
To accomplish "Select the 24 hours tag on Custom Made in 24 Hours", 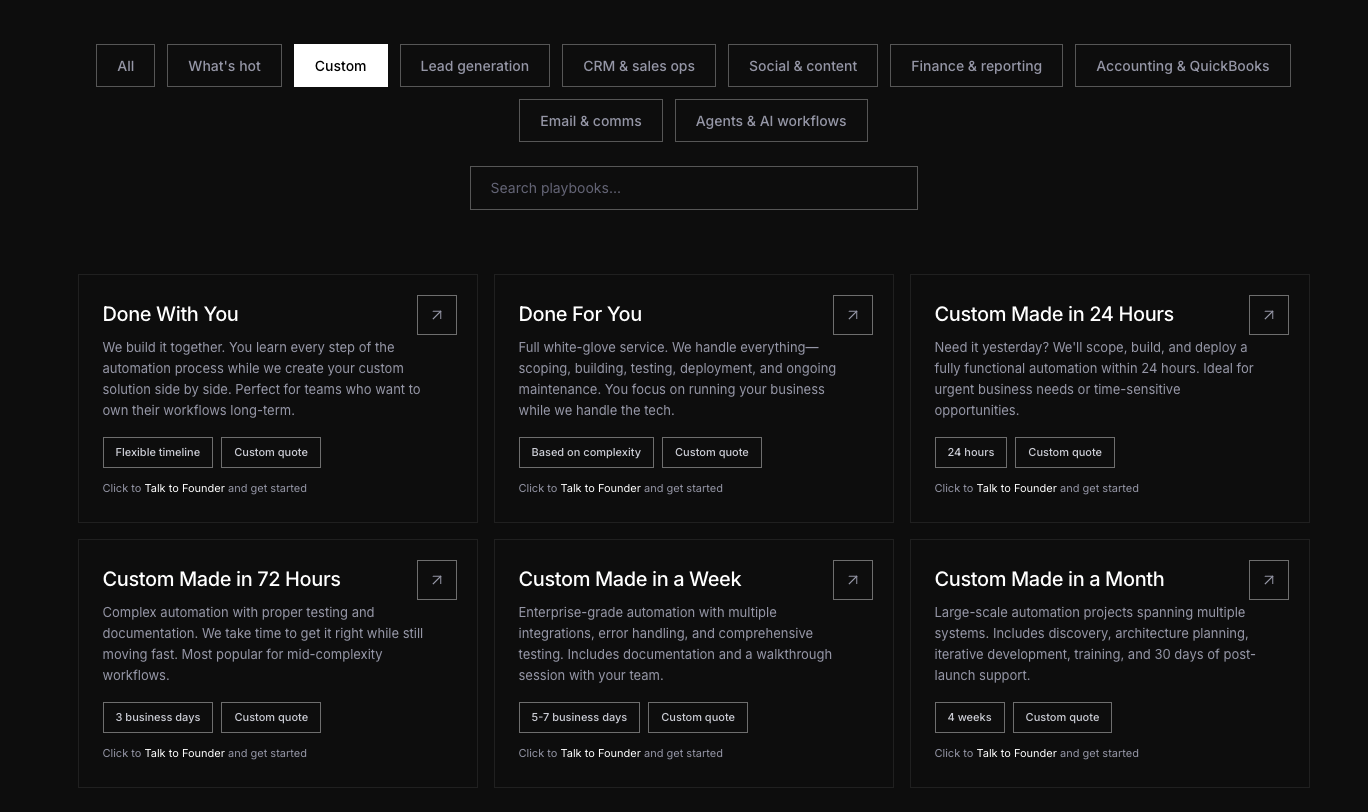I will [x=970, y=452].
